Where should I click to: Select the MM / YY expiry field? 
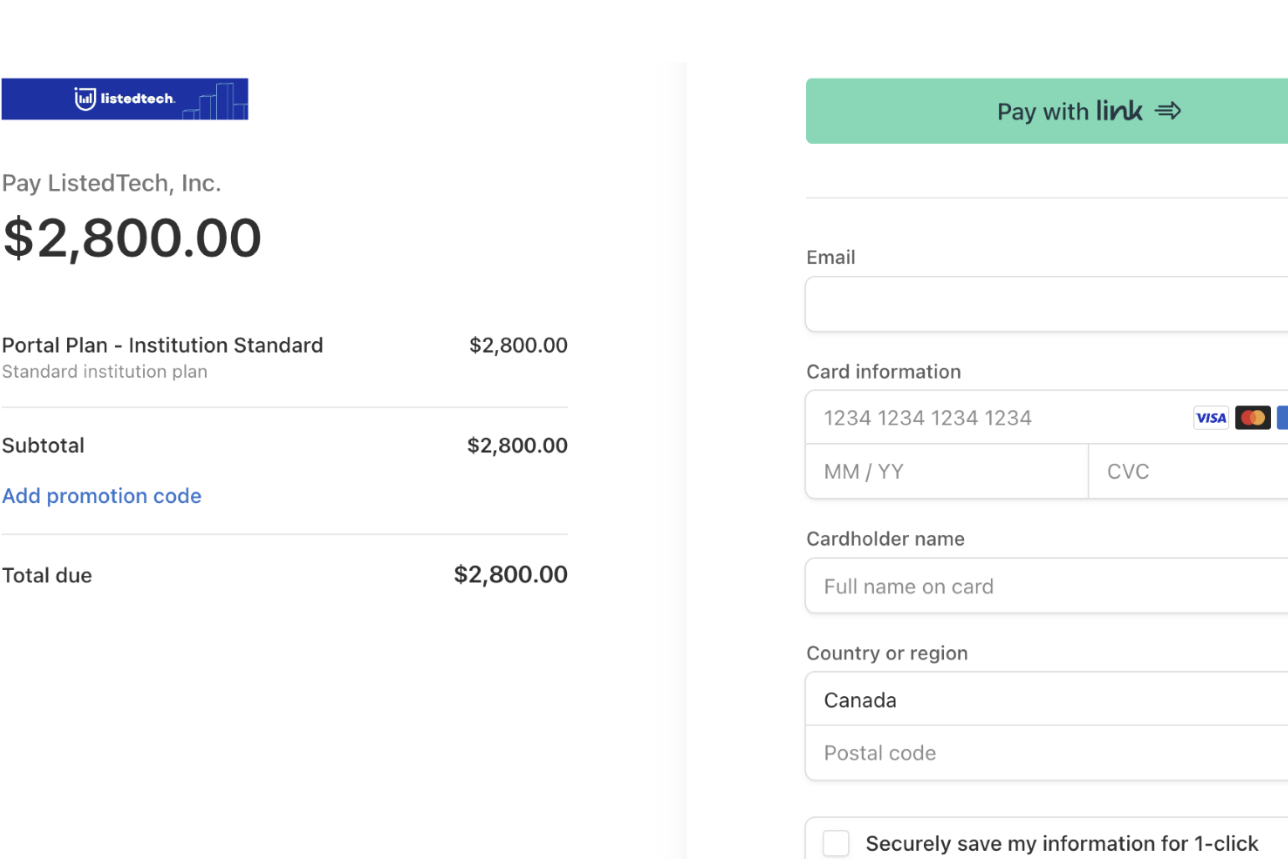[x=947, y=472]
